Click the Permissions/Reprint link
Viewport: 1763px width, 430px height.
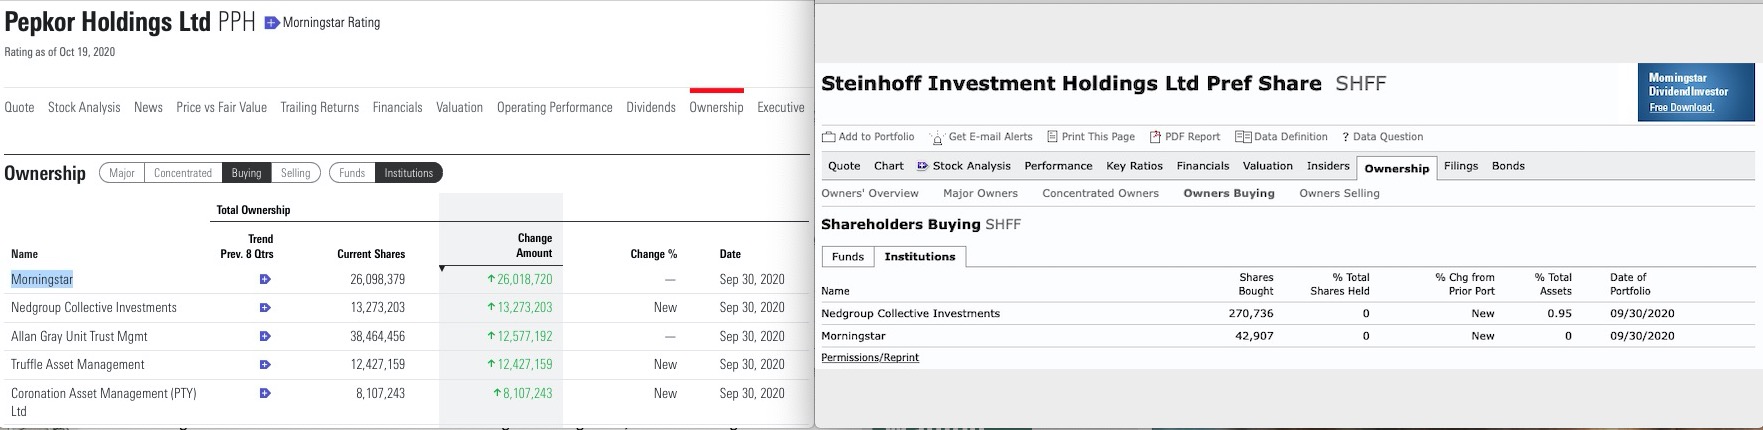pyautogui.click(x=869, y=358)
